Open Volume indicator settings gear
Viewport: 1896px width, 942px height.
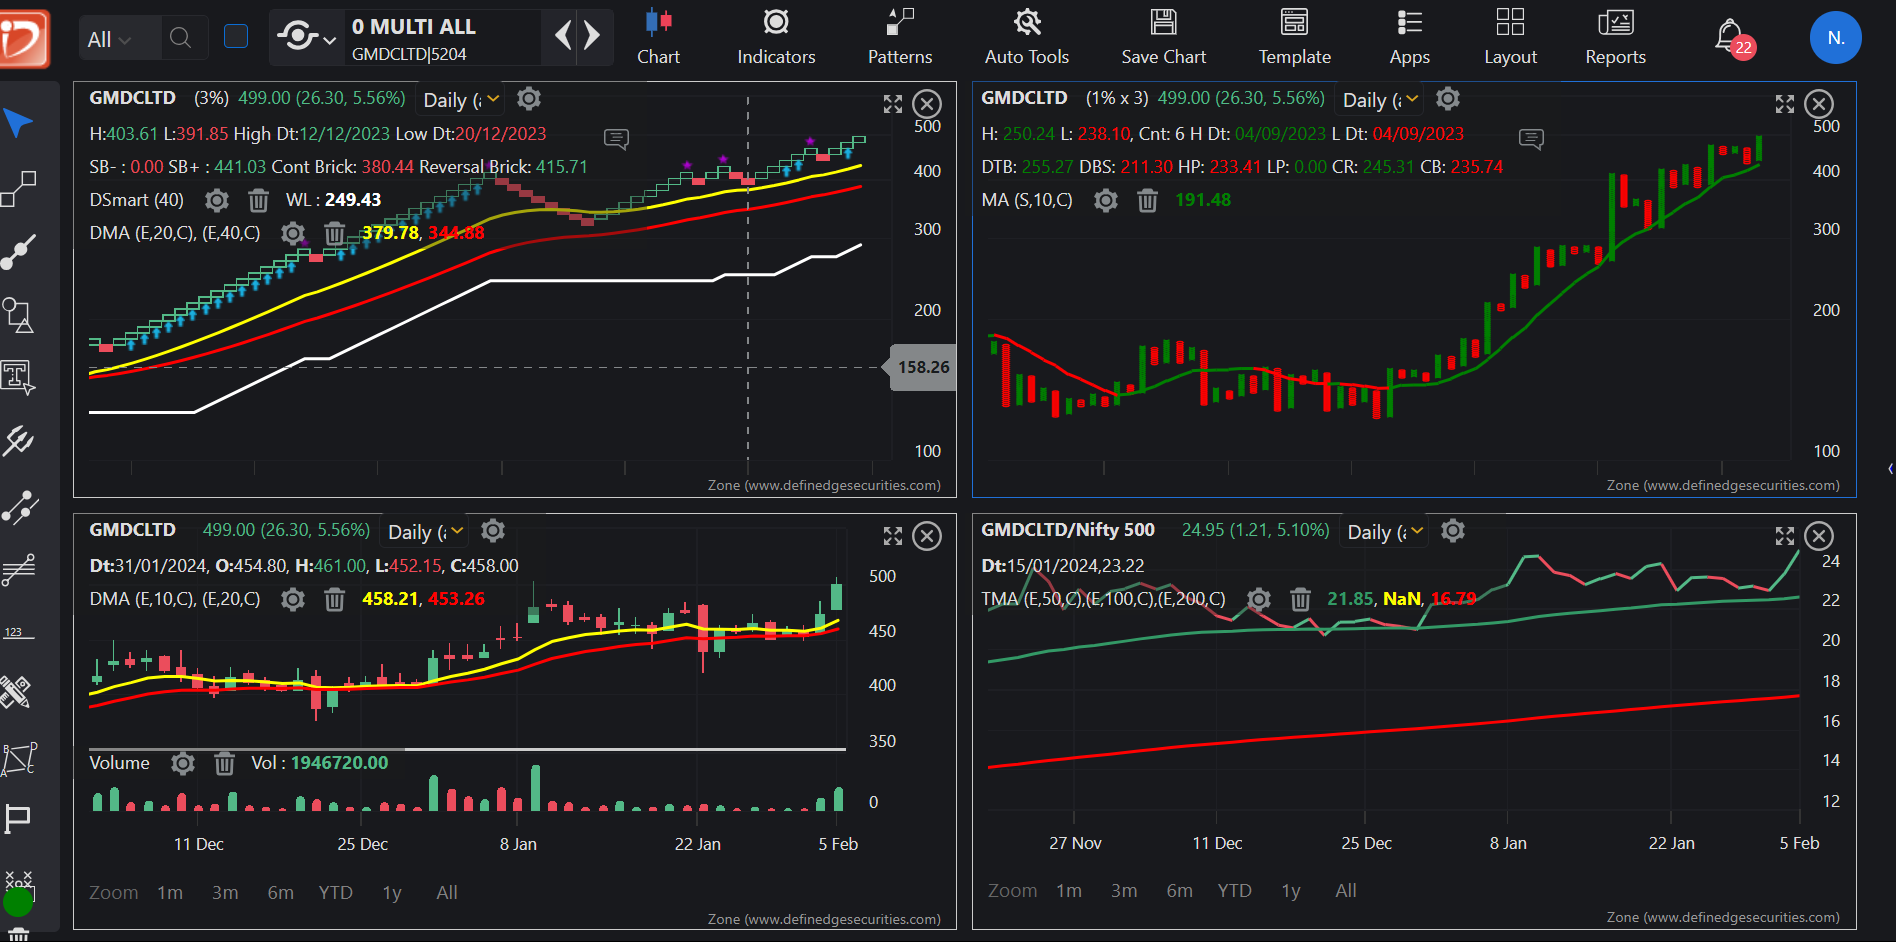click(183, 764)
